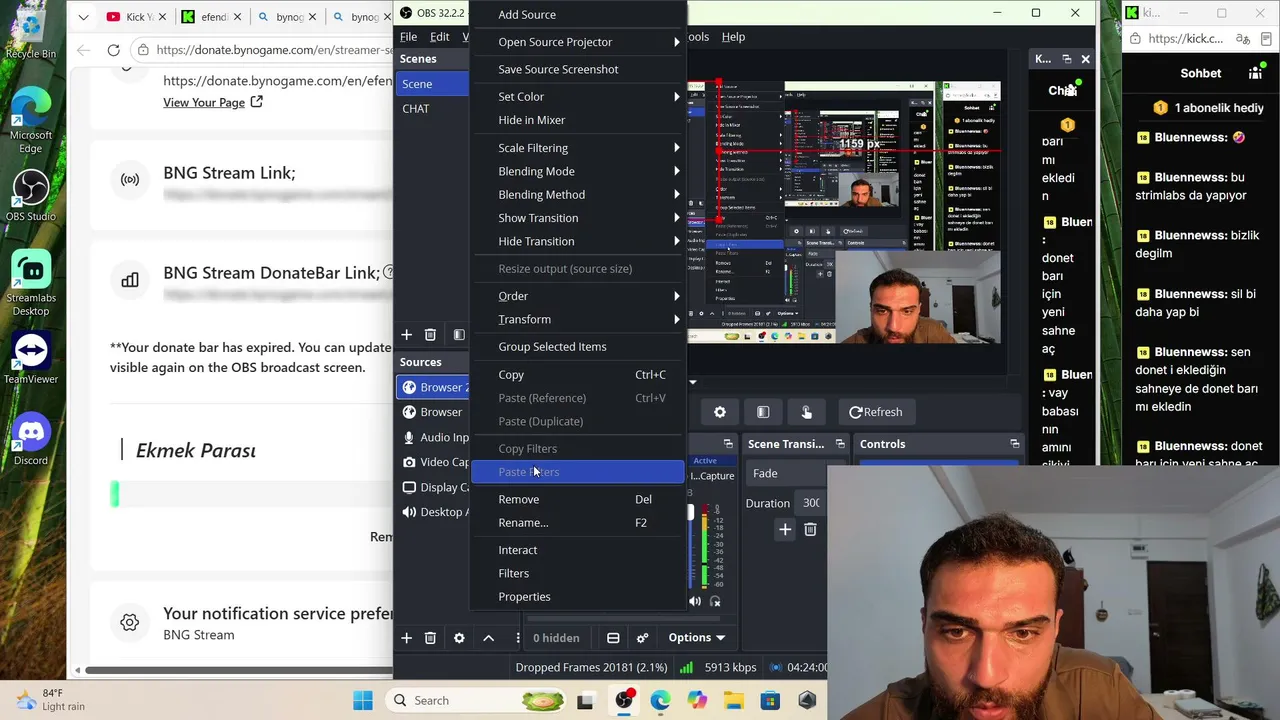
Task: Choose Interact from the context menu
Action: point(578,550)
